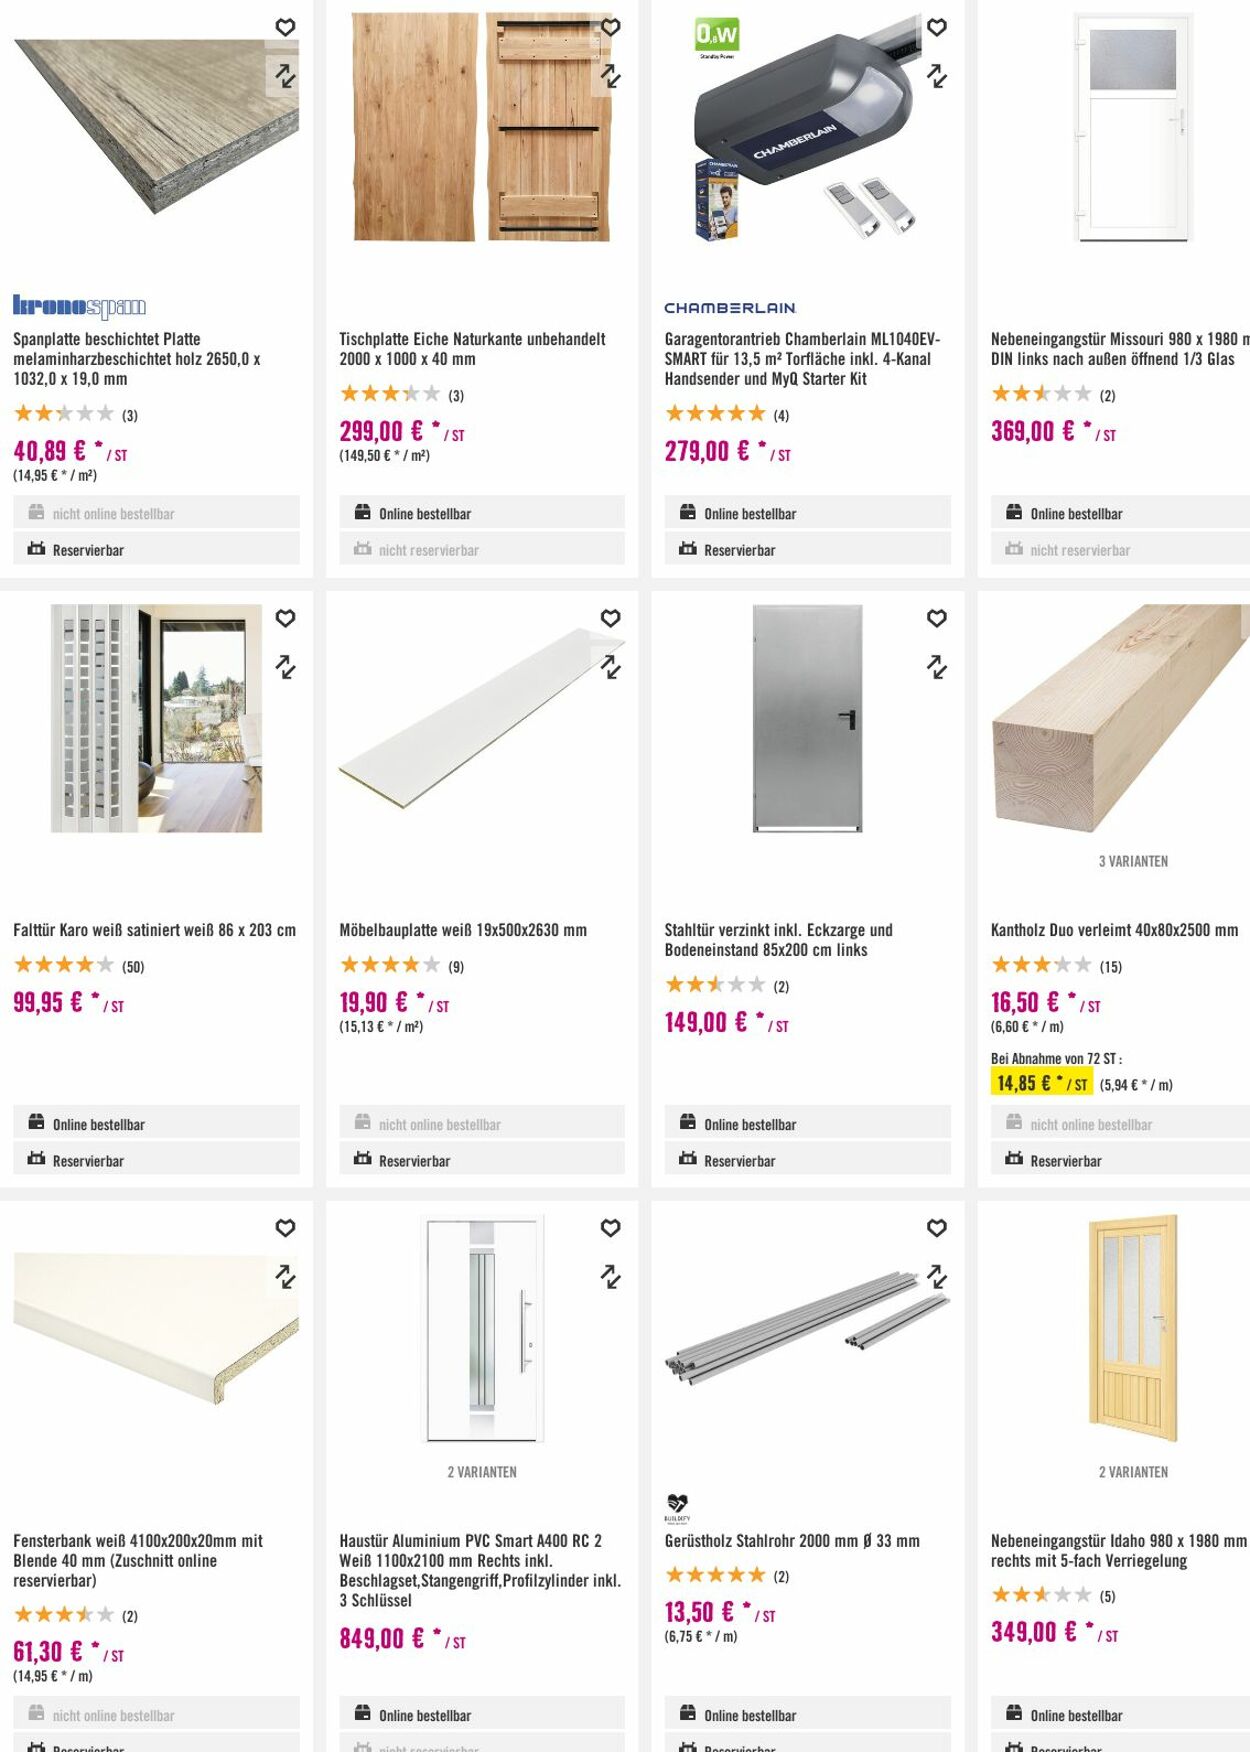Image resolution: width=1250 pixels, height=1752 pixels.
Task: Open star ratings for Falttür Karo
Action: (x=64, y=966)
